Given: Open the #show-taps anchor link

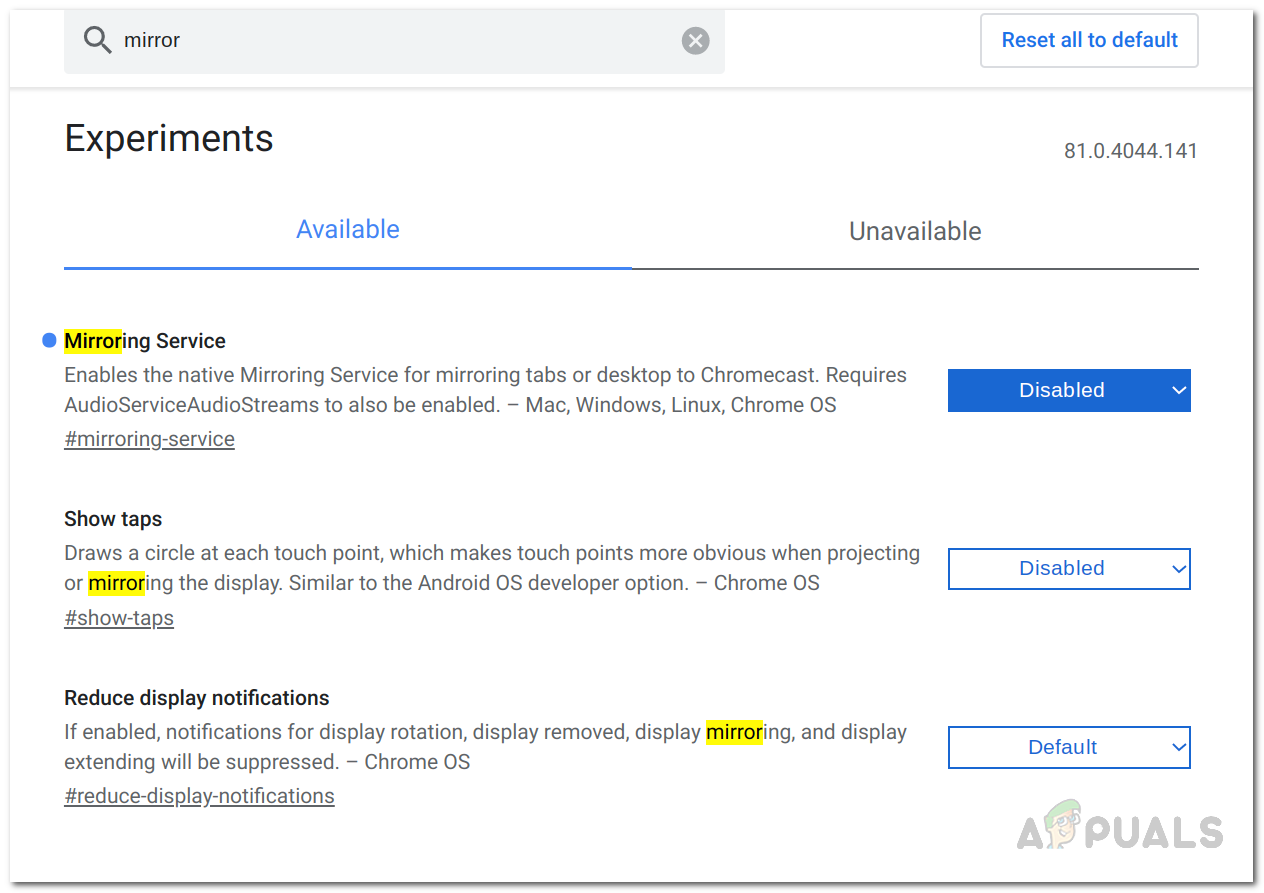Looking at the screenshot, I should [x=119, y=618].
